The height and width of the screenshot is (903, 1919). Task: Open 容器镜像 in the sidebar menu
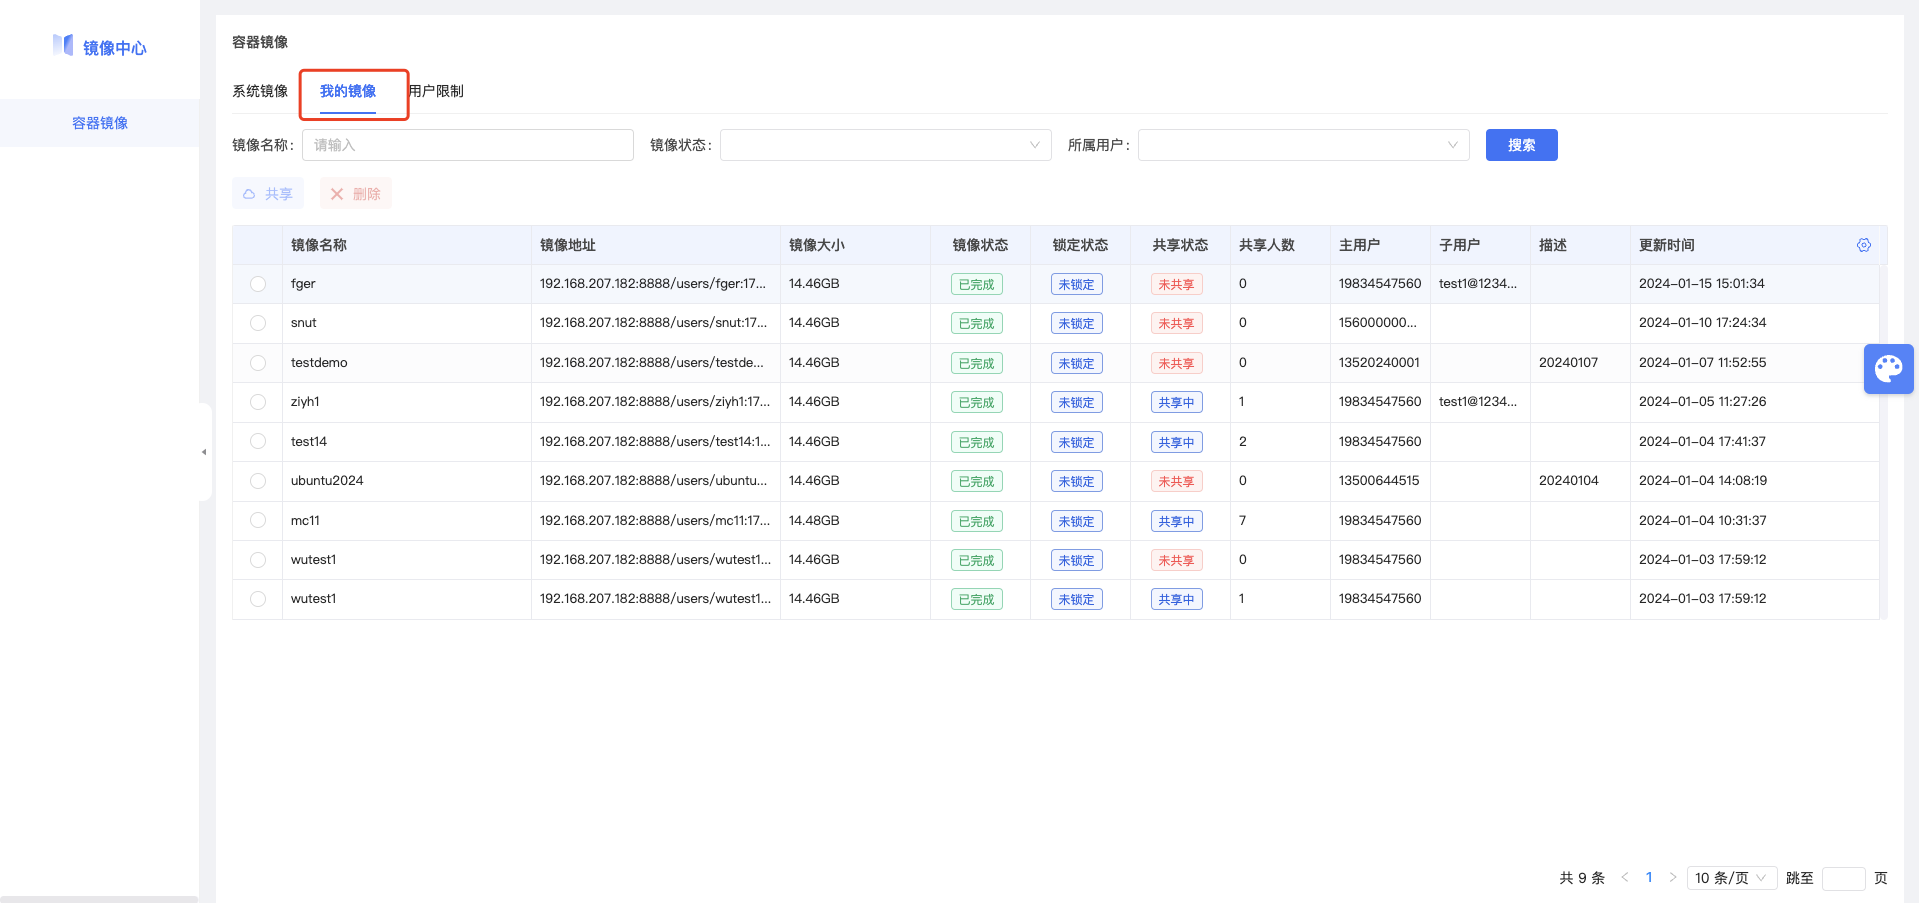100,123
